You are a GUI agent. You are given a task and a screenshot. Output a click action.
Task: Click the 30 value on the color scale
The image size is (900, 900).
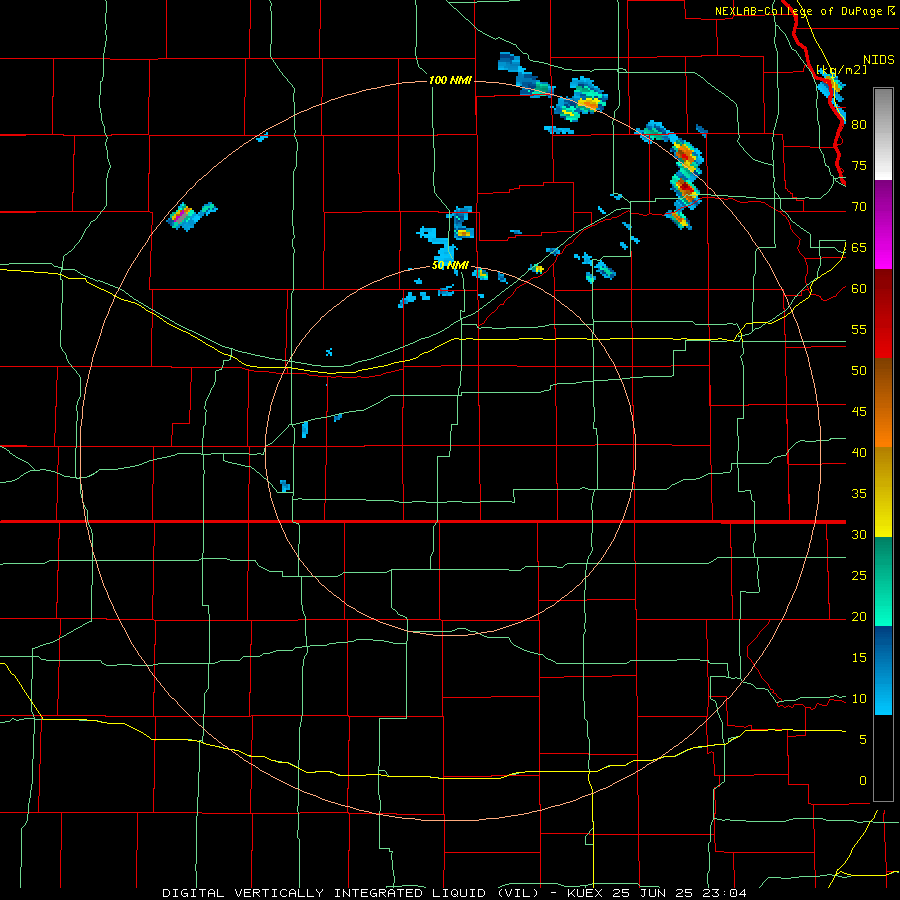(859, 534)
